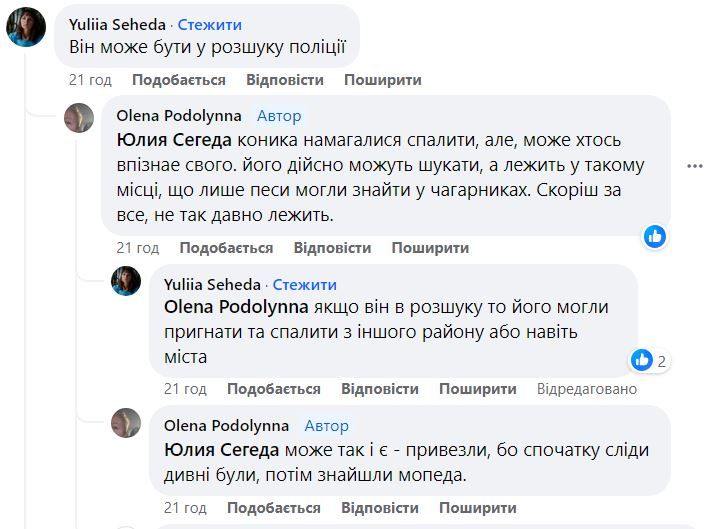Follow Yuliia Seheda via top comment 'Стежити' link
The image size is (706, 529).
pos(209,24)
